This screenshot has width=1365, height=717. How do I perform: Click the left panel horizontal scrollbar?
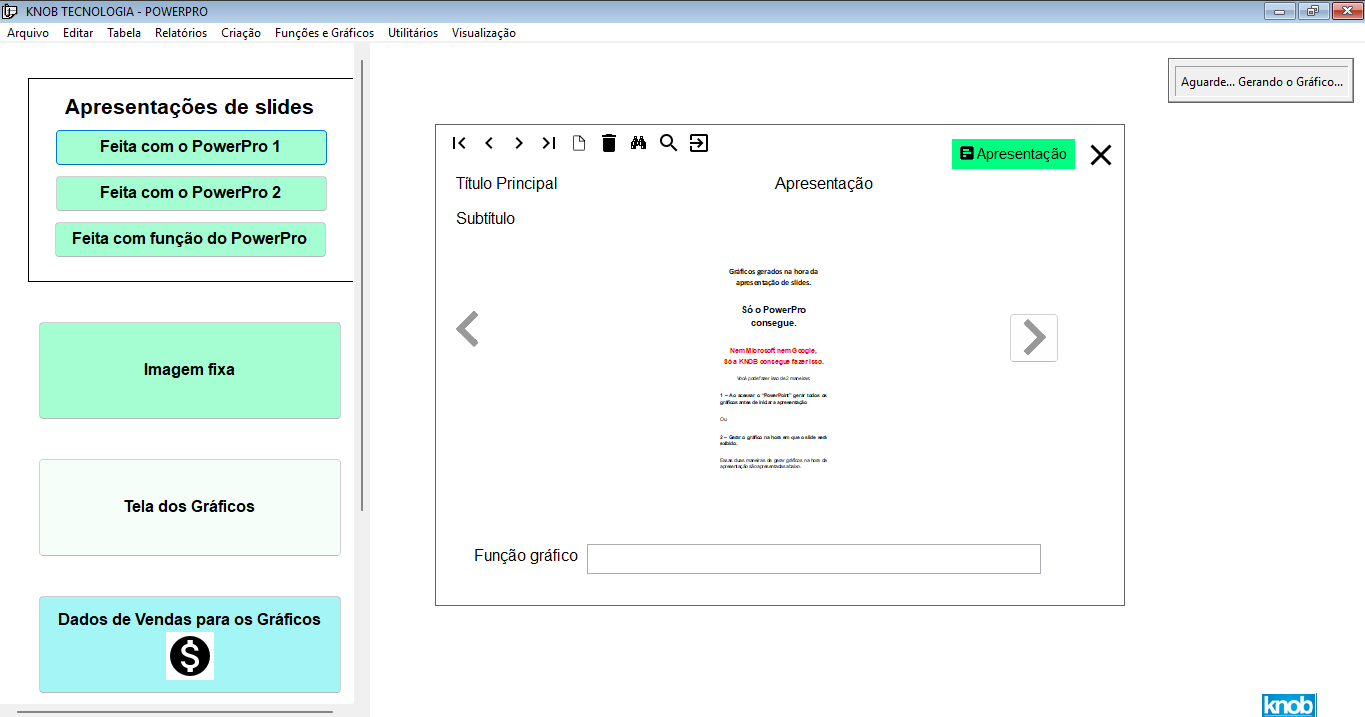pyautogui.click(x=175, y=712)
